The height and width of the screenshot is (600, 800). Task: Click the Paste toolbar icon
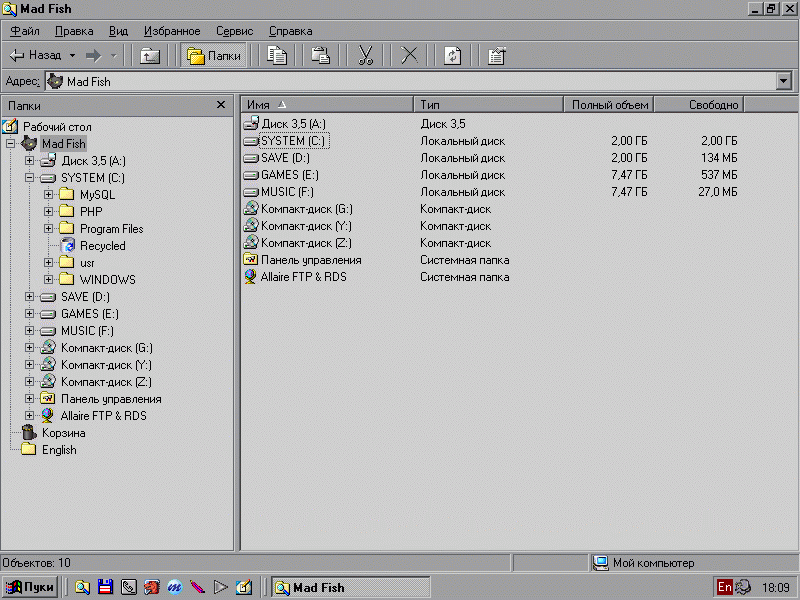pos(320,56)
